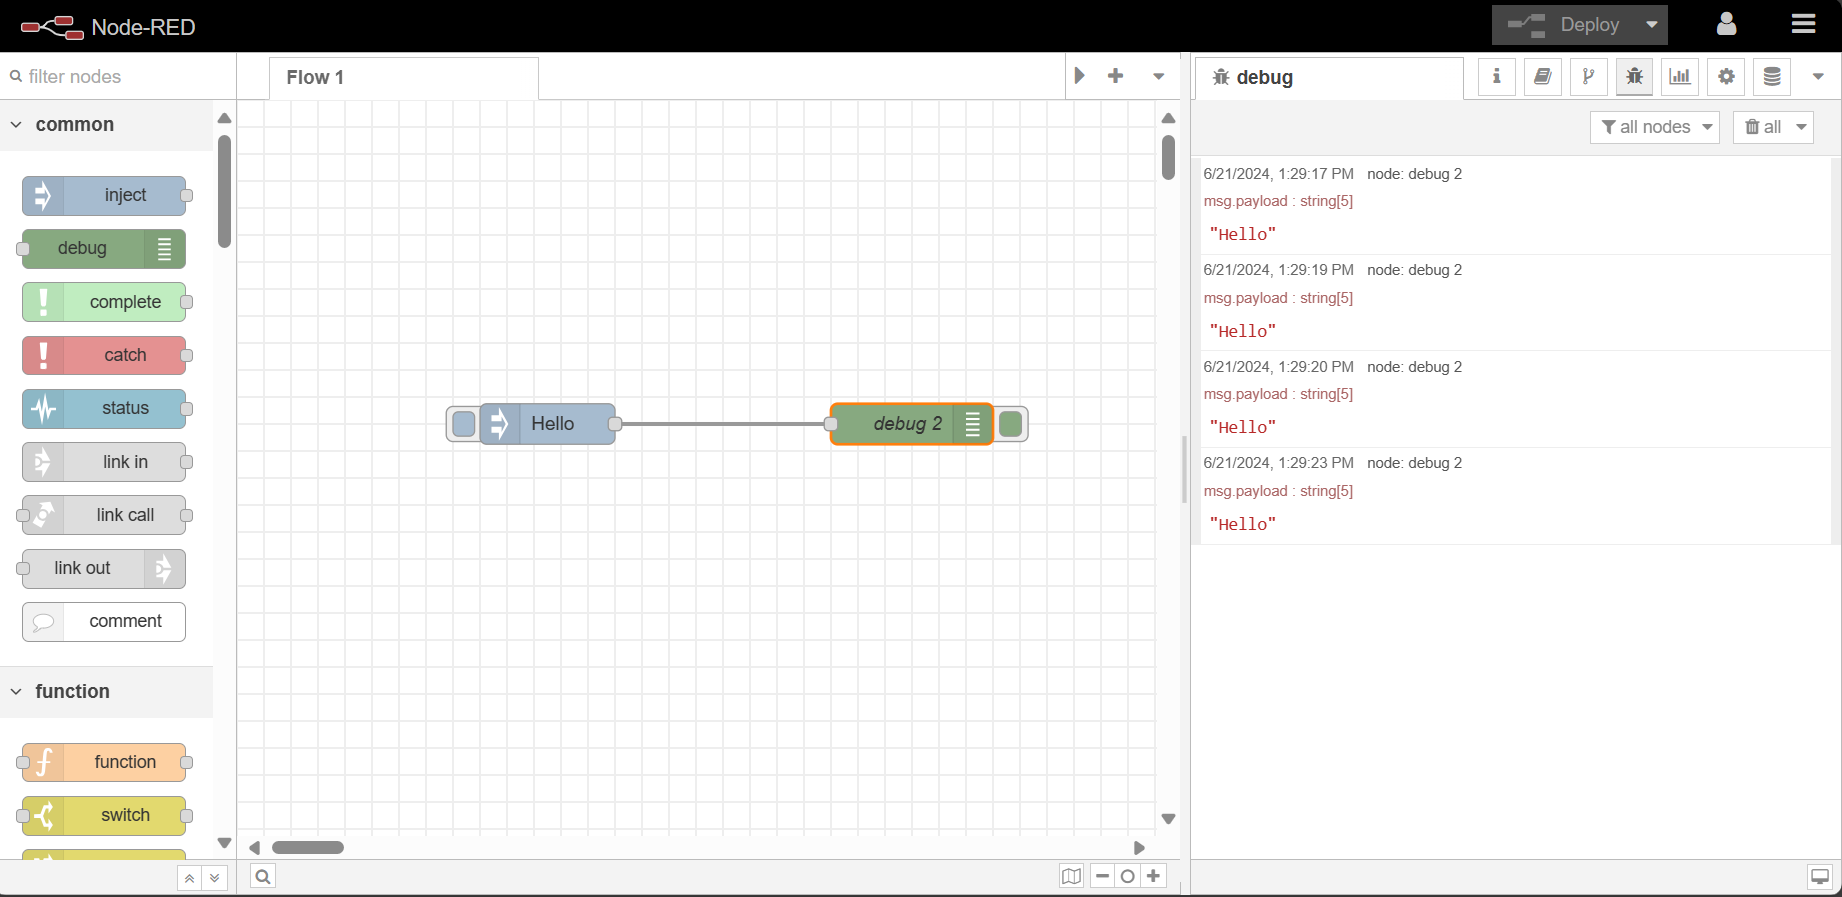Screen dimensions: 1842x897
Task: Click the canvas vertical scrollbar thumb
Action: pyautogui.click(x=1168, y=158)
